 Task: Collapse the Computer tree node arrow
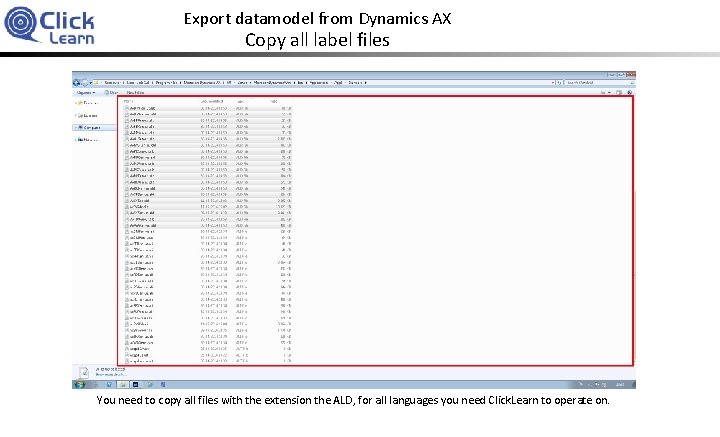pyautogui.click(x=76, y=128)
